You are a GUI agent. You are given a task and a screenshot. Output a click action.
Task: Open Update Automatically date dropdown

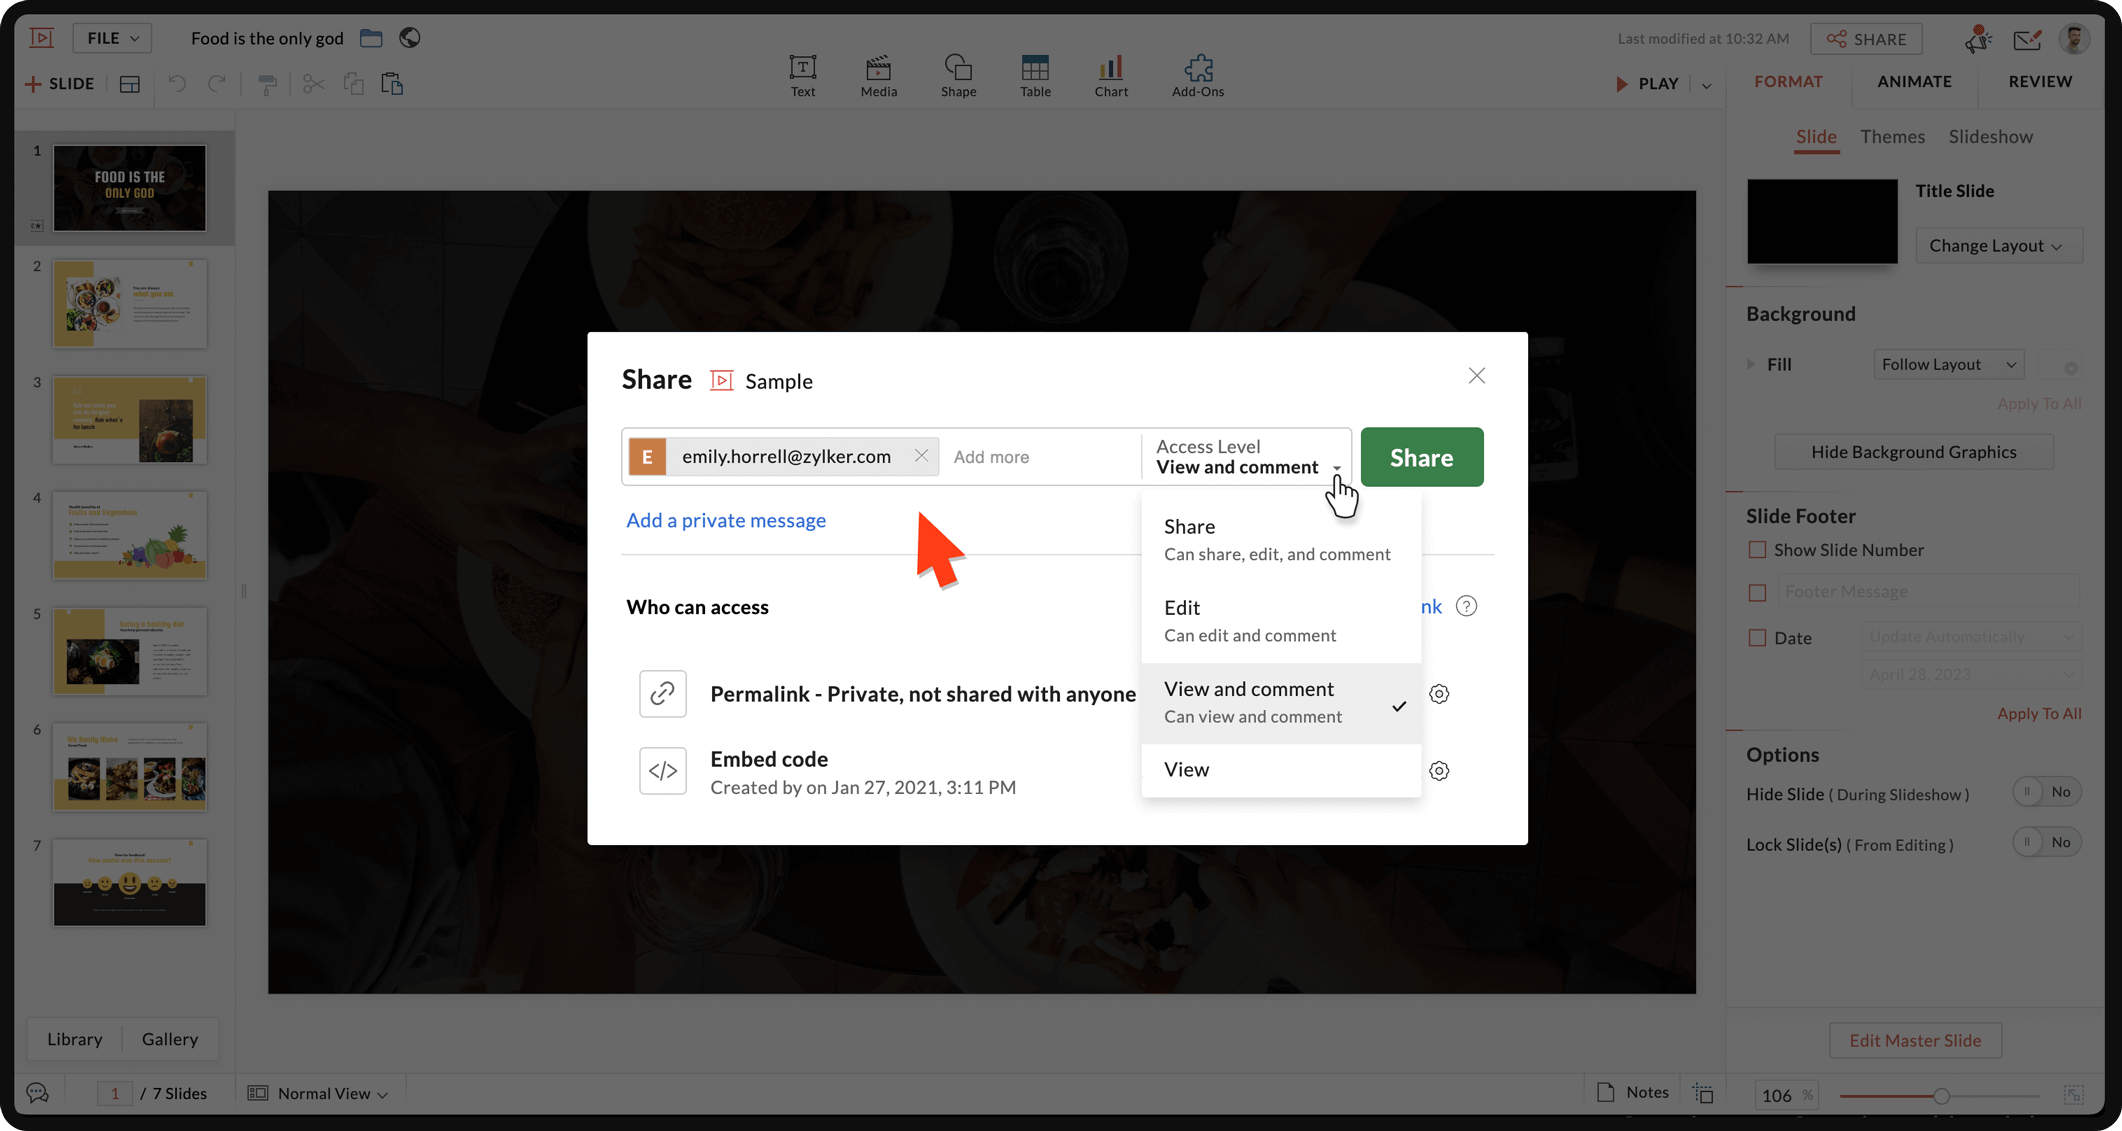click(1970, 637)
